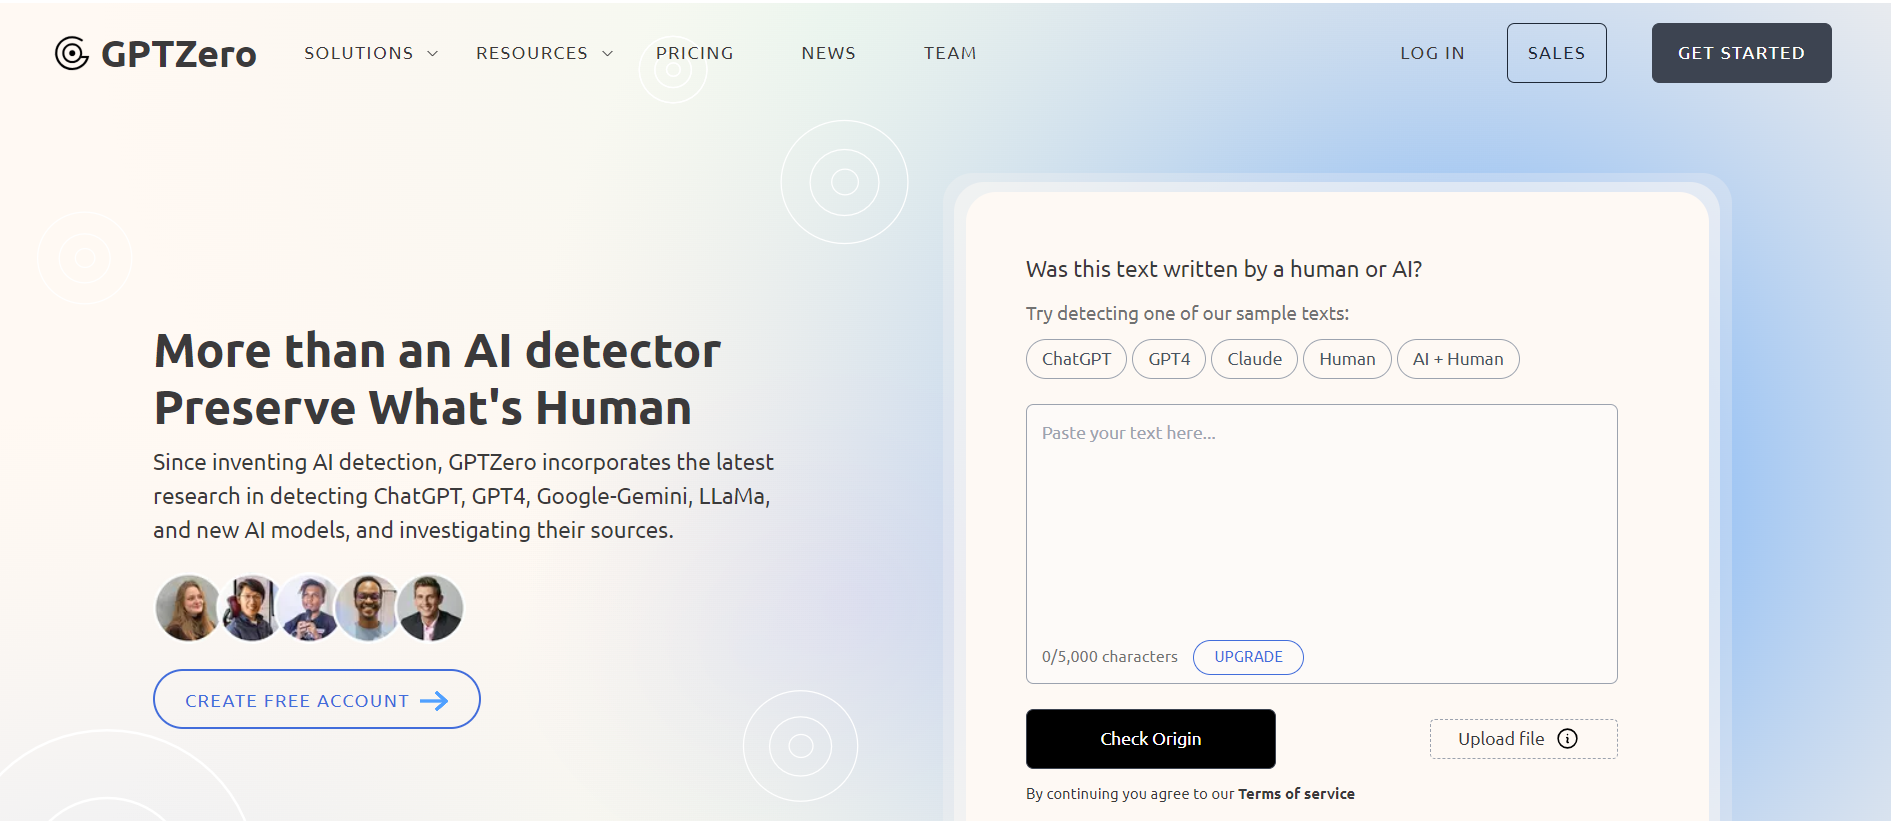Click the info icon beside Upload file

(x=1567, y=739)
